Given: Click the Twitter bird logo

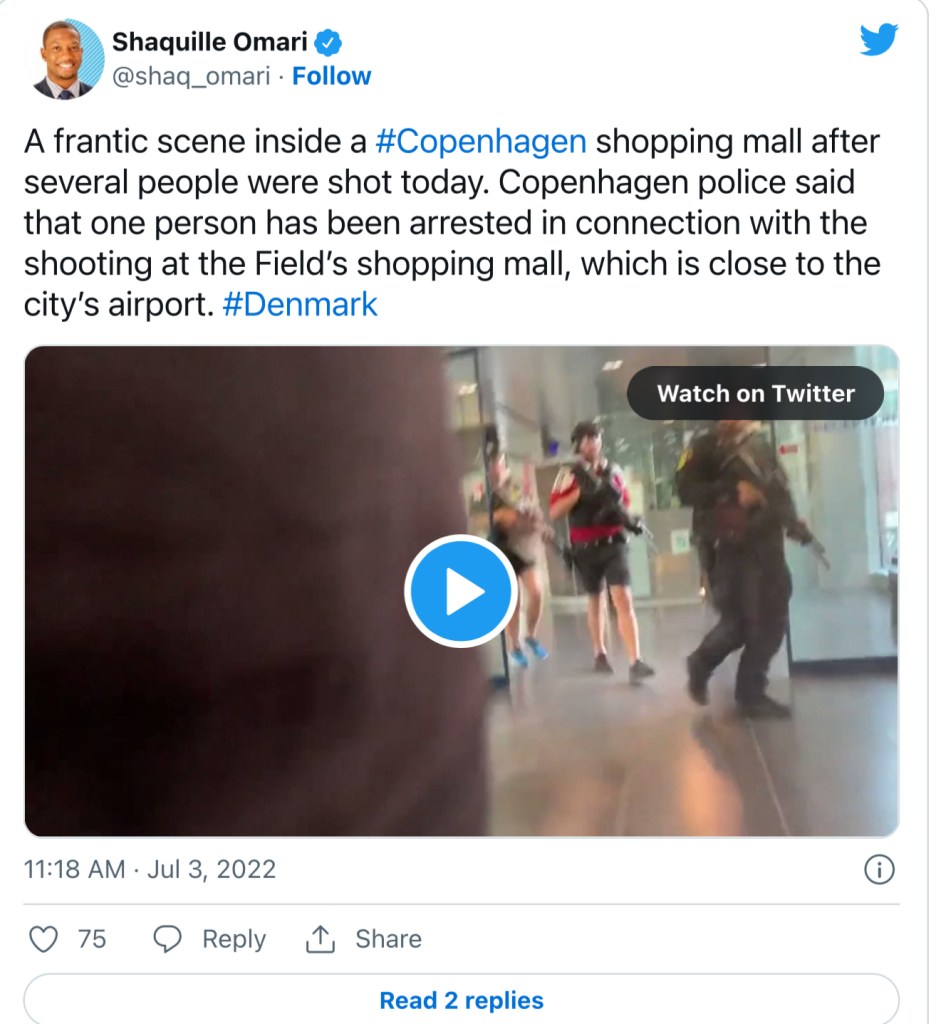Looking at the screenshot, I should pos(879,39).
